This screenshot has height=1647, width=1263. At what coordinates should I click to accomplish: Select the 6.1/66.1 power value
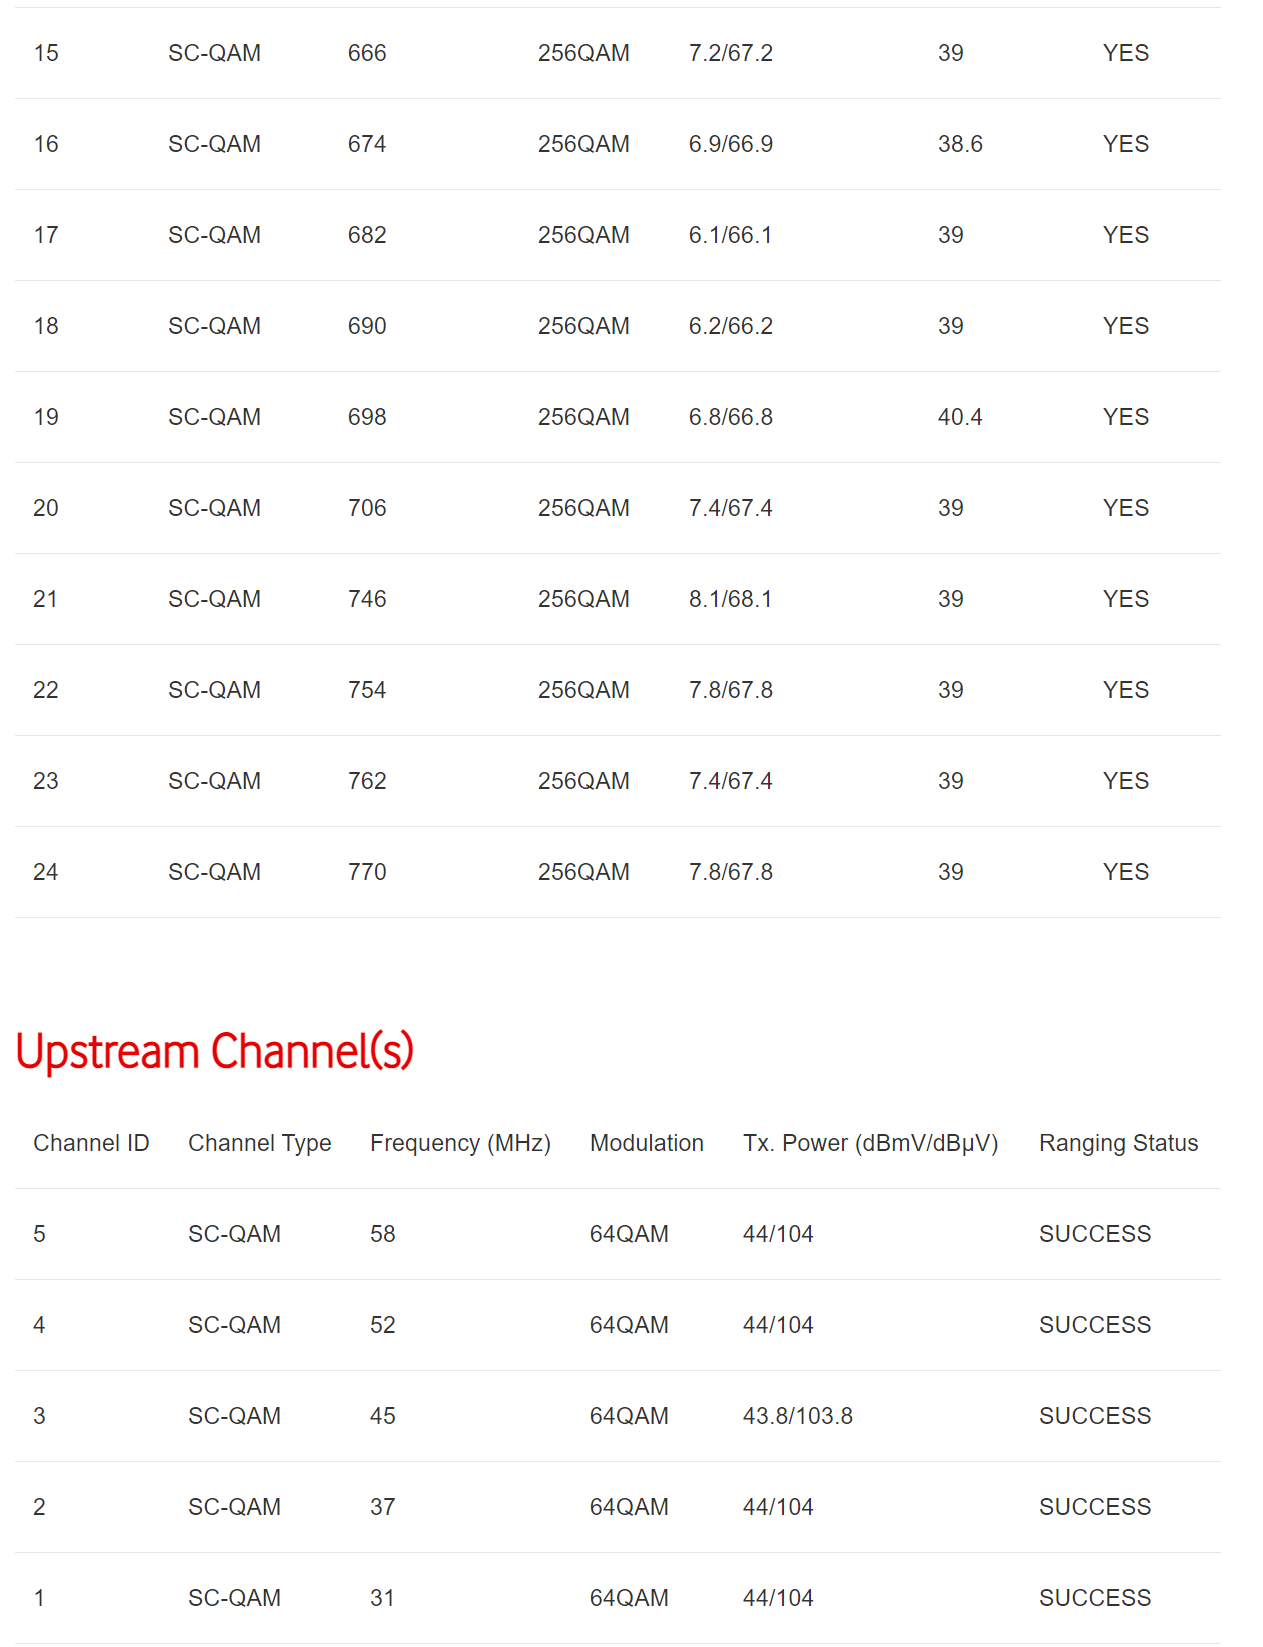tap(730, 235)
